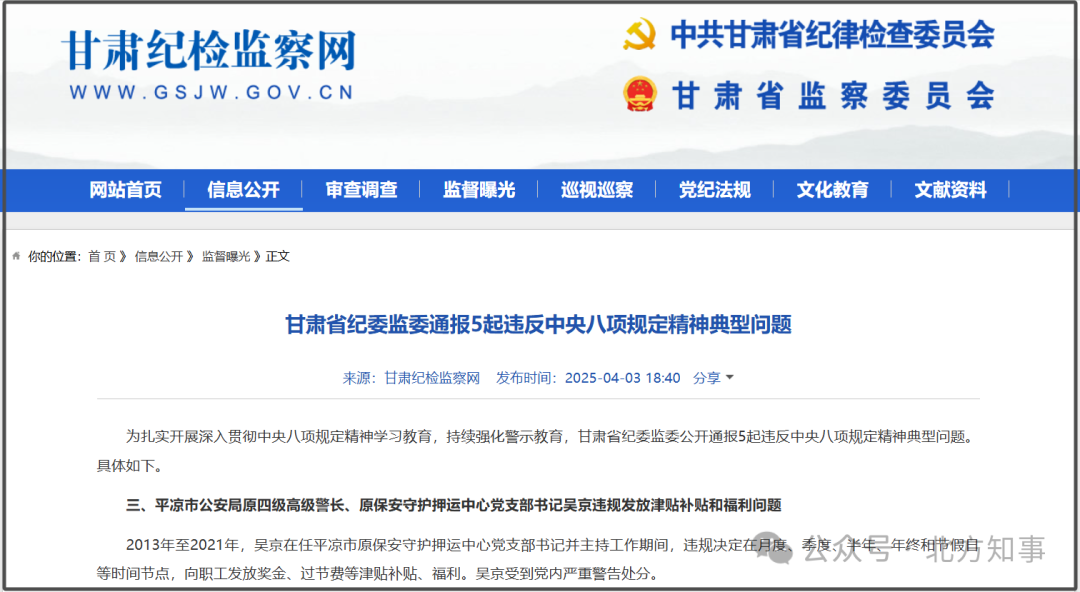The image size is (1080, 592).
Task: Click the national emblem beside 甘肃省监察委员会
Action: [x=640, y=94]
